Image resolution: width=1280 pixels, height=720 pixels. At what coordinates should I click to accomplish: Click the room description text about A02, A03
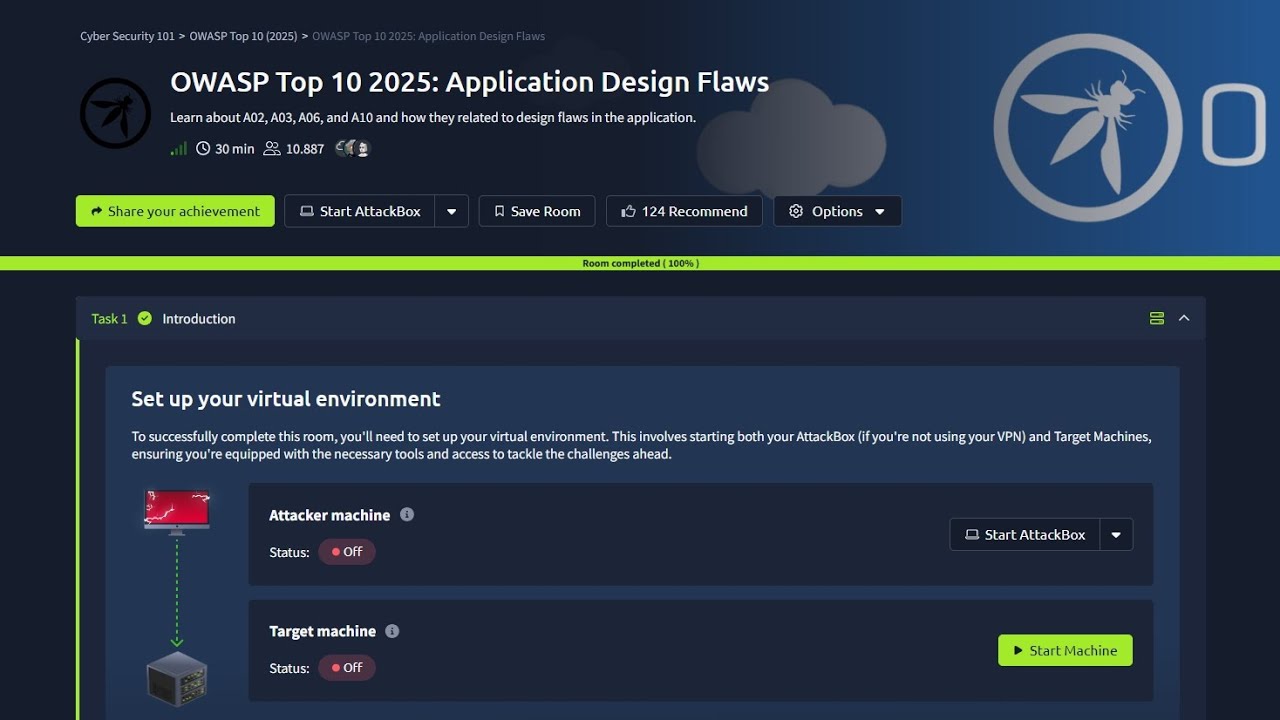pos(433,117)
